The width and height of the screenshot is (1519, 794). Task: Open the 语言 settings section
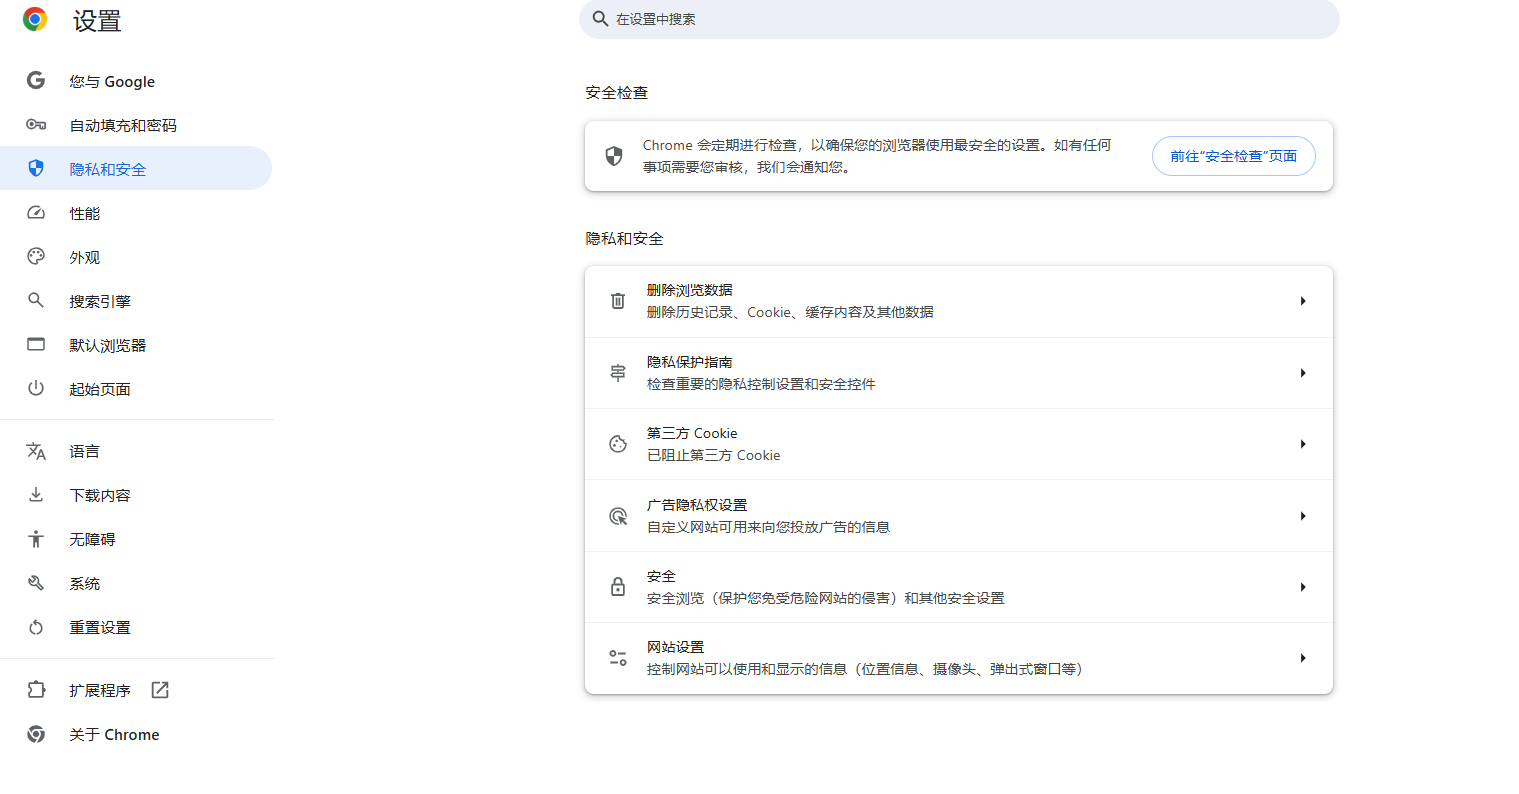tap(136, 451)
